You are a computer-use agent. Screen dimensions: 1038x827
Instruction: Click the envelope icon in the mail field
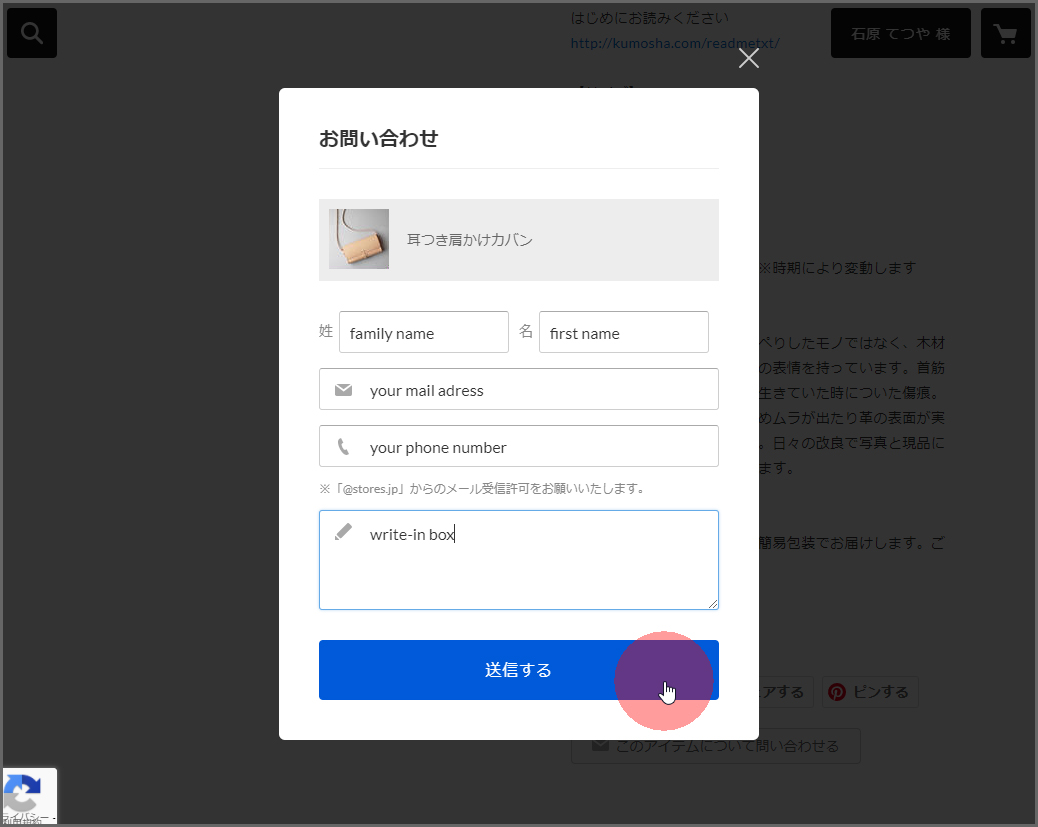tap(343, 390)
